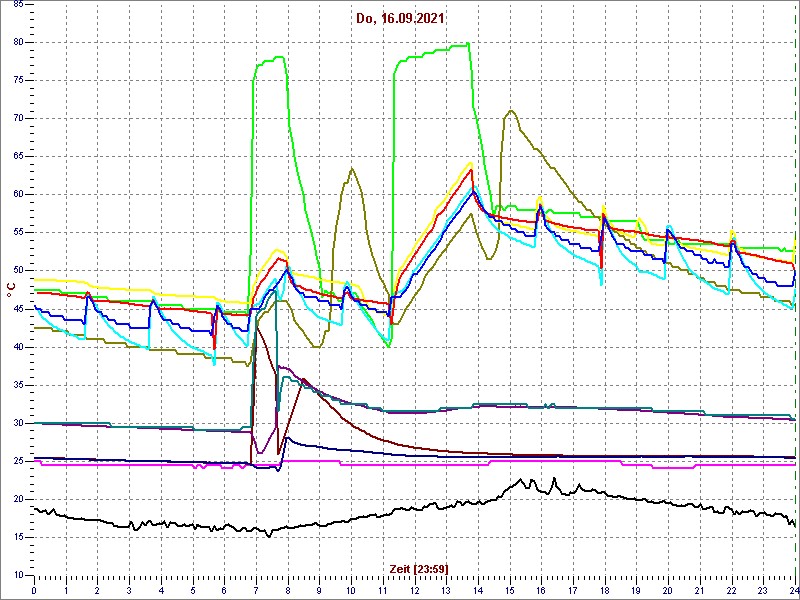Pick hour 17 on the time axis
This screenshot has width=800, height=600.
[573, 589]
